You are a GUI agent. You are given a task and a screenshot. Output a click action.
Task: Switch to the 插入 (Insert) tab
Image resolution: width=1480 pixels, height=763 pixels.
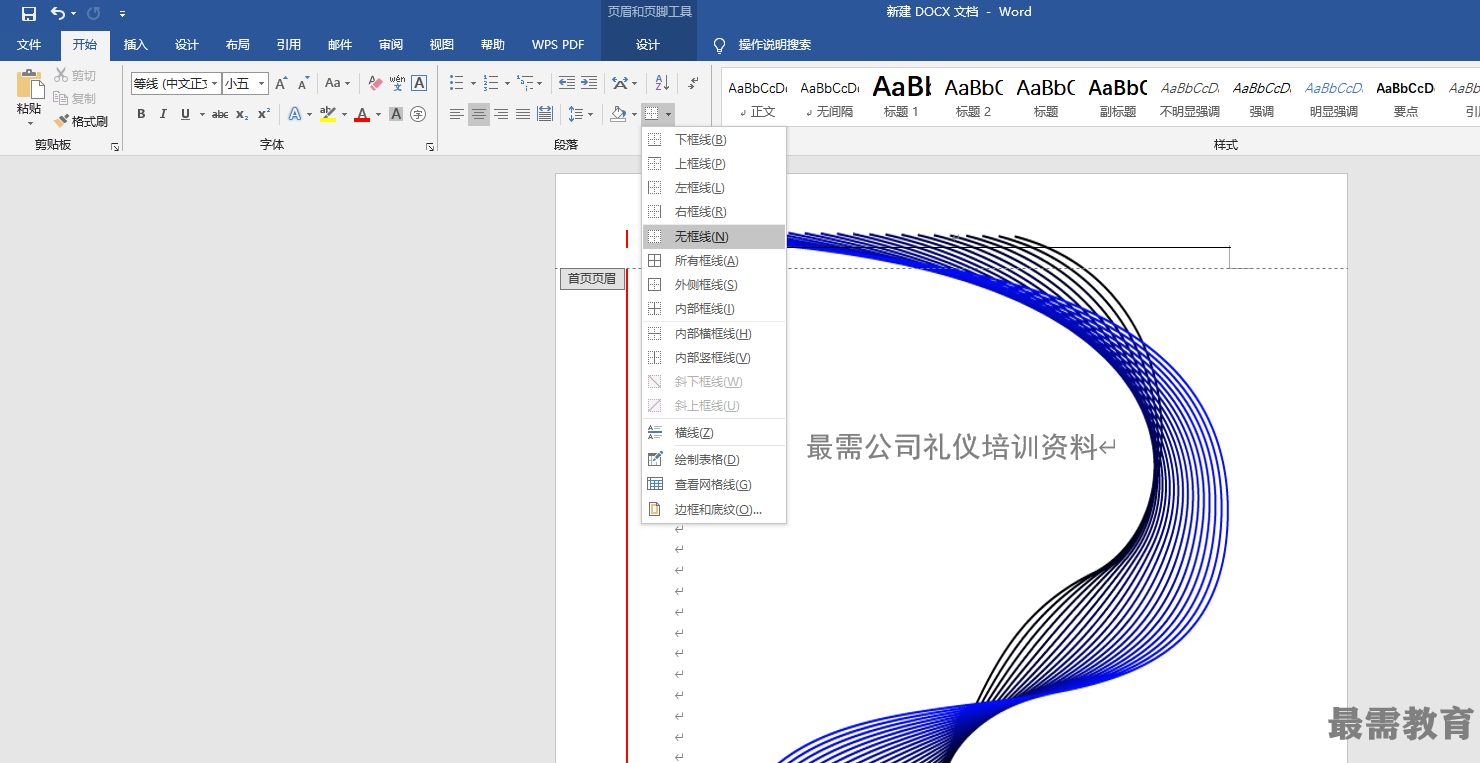click(x=135, y=45)
